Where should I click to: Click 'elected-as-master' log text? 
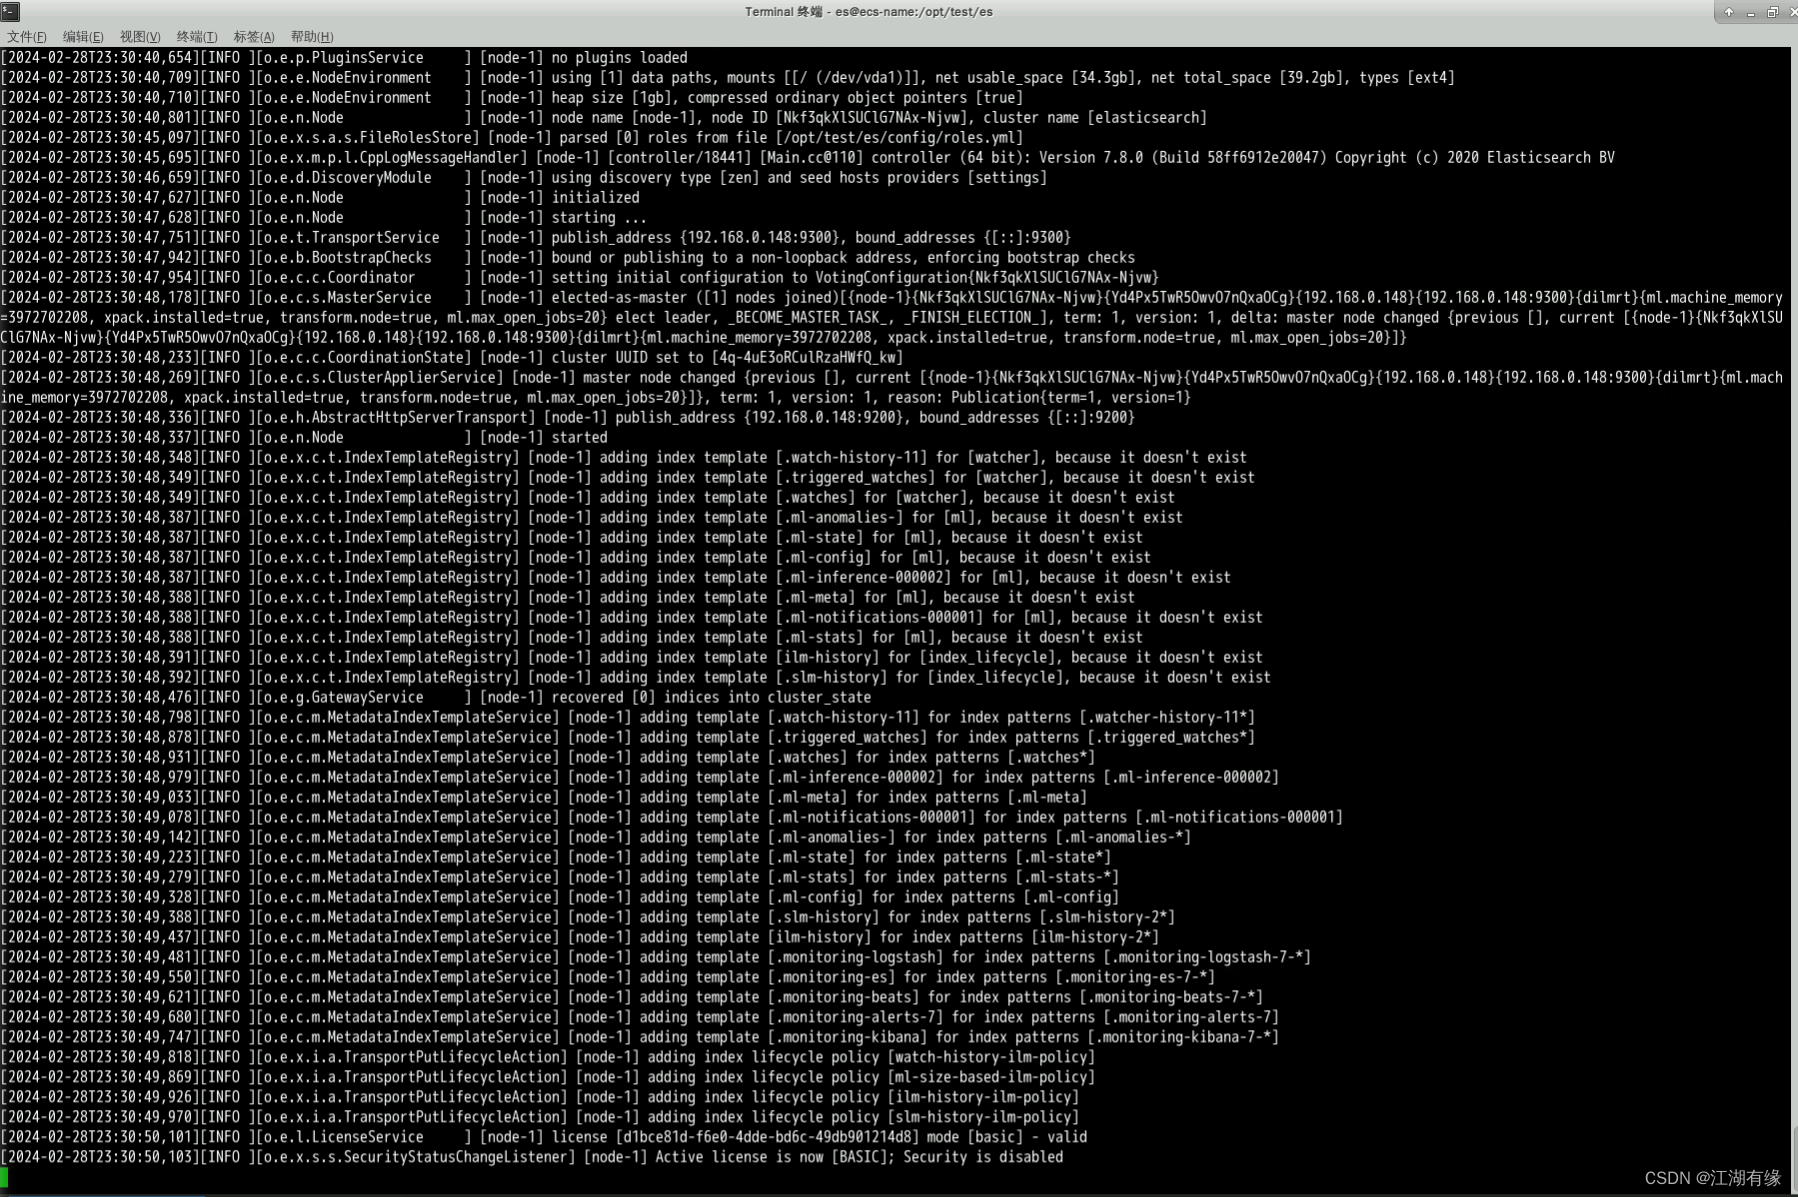coord(619,298)
